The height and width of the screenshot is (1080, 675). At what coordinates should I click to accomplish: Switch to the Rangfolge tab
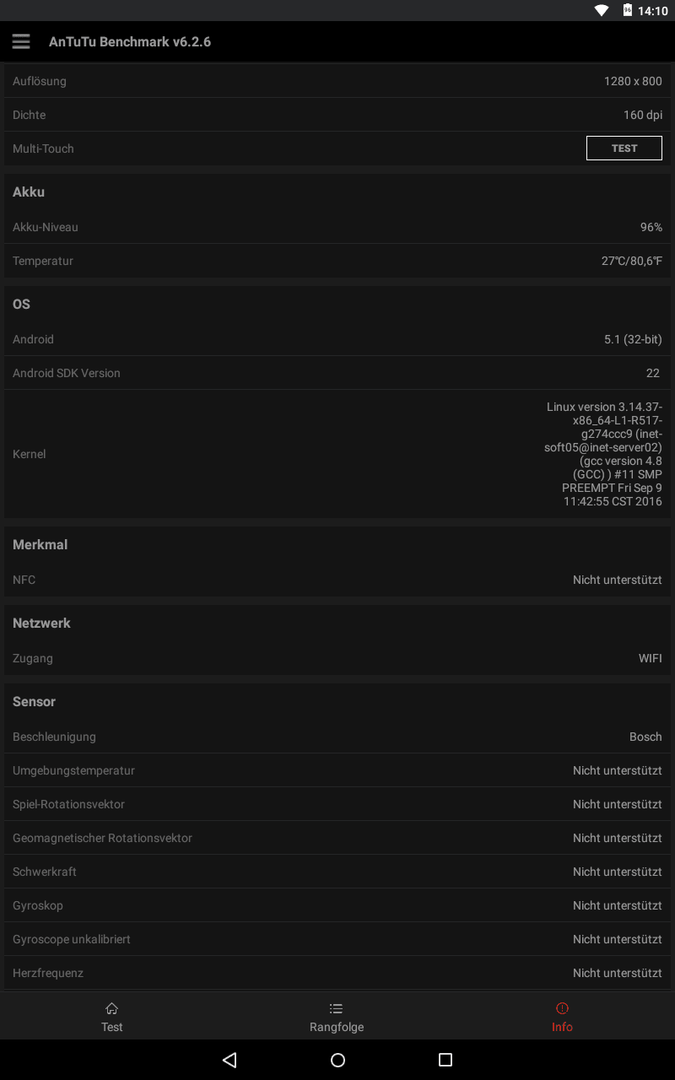[x=337, y=1016]
